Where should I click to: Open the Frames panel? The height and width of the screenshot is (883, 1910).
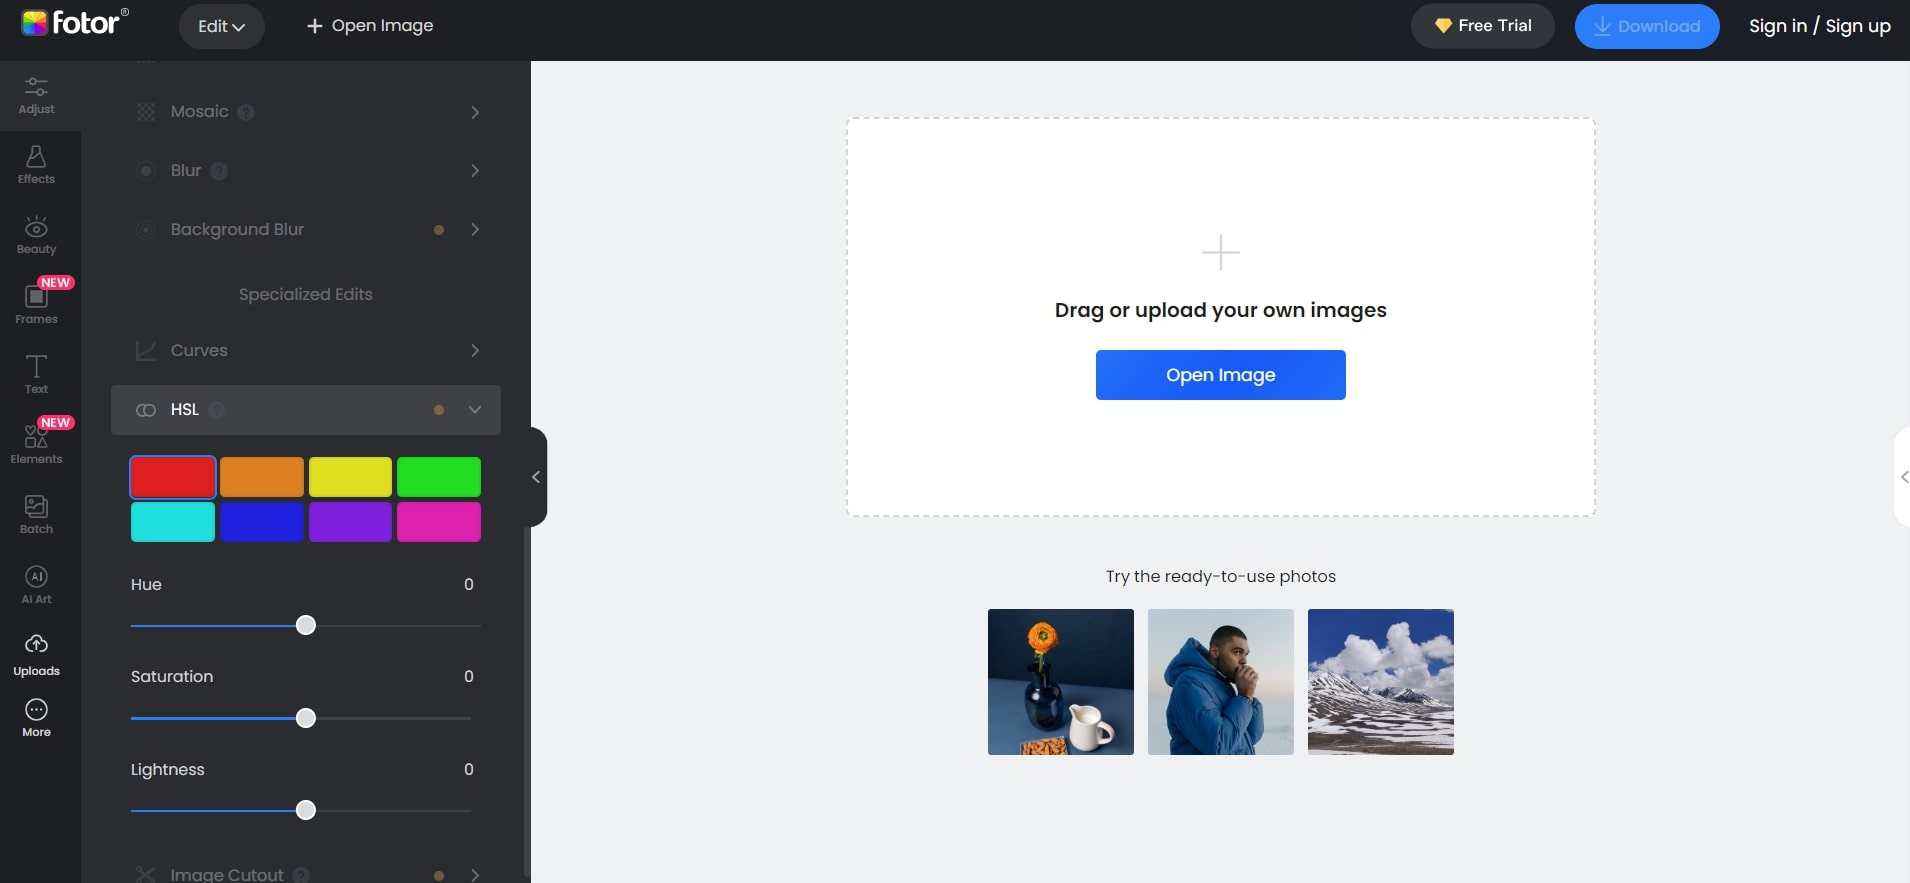(36, 305)
